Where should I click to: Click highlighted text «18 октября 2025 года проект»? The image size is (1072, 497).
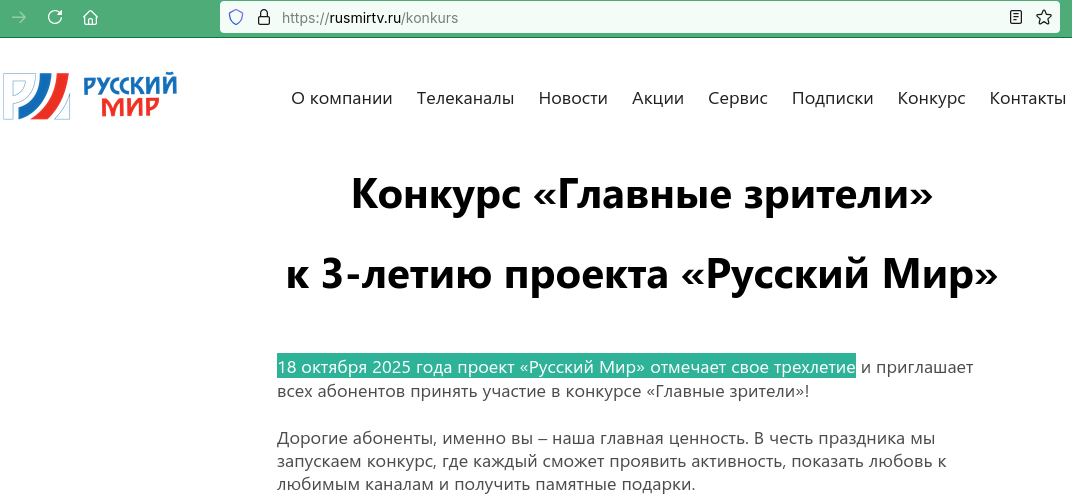coord(396,367)
